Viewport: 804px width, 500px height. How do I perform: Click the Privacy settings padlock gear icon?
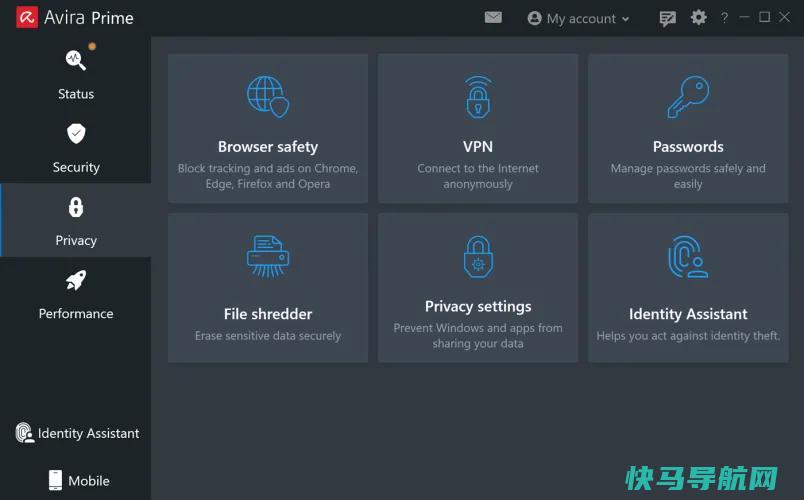tap(478, 256)
